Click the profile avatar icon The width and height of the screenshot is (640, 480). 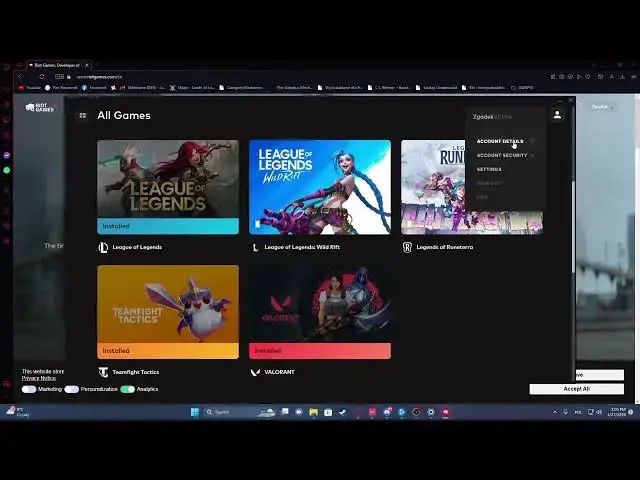coord(557,115)
